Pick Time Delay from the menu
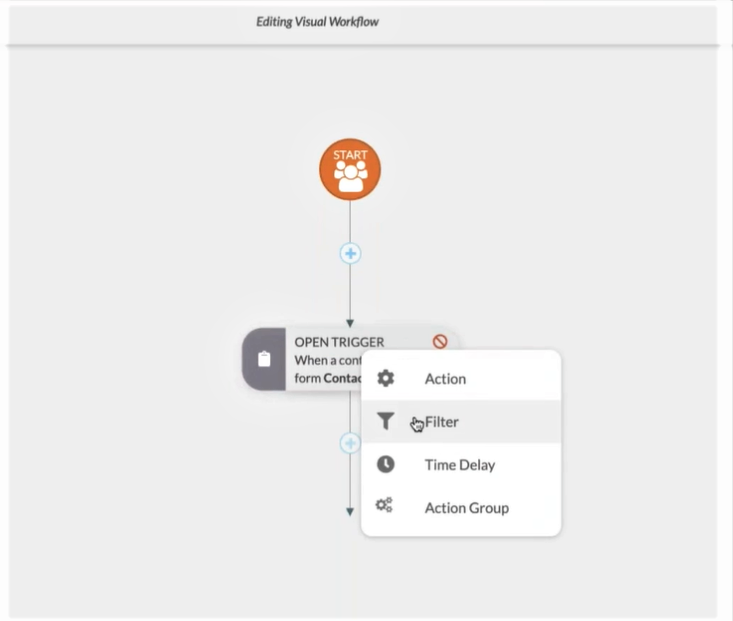The width and height of the screenshot is (733, 621). (x=459, y=465)
